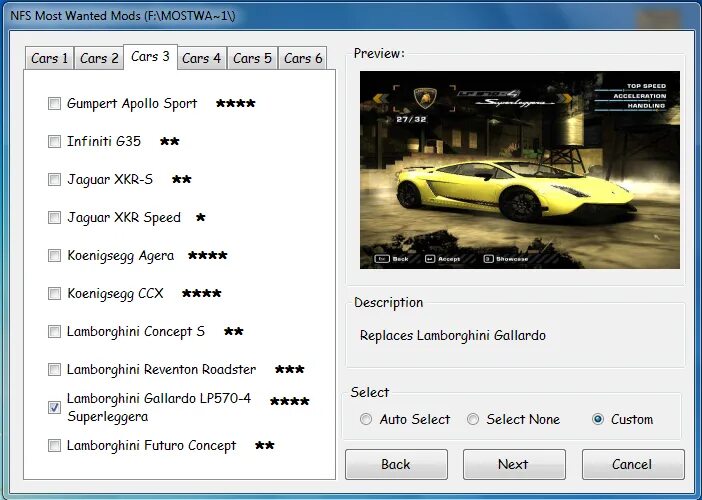This screenshot has width=702, height=500.
Task: Click the Koenigsegg Agera label
Action: click(x=120, y=256)
